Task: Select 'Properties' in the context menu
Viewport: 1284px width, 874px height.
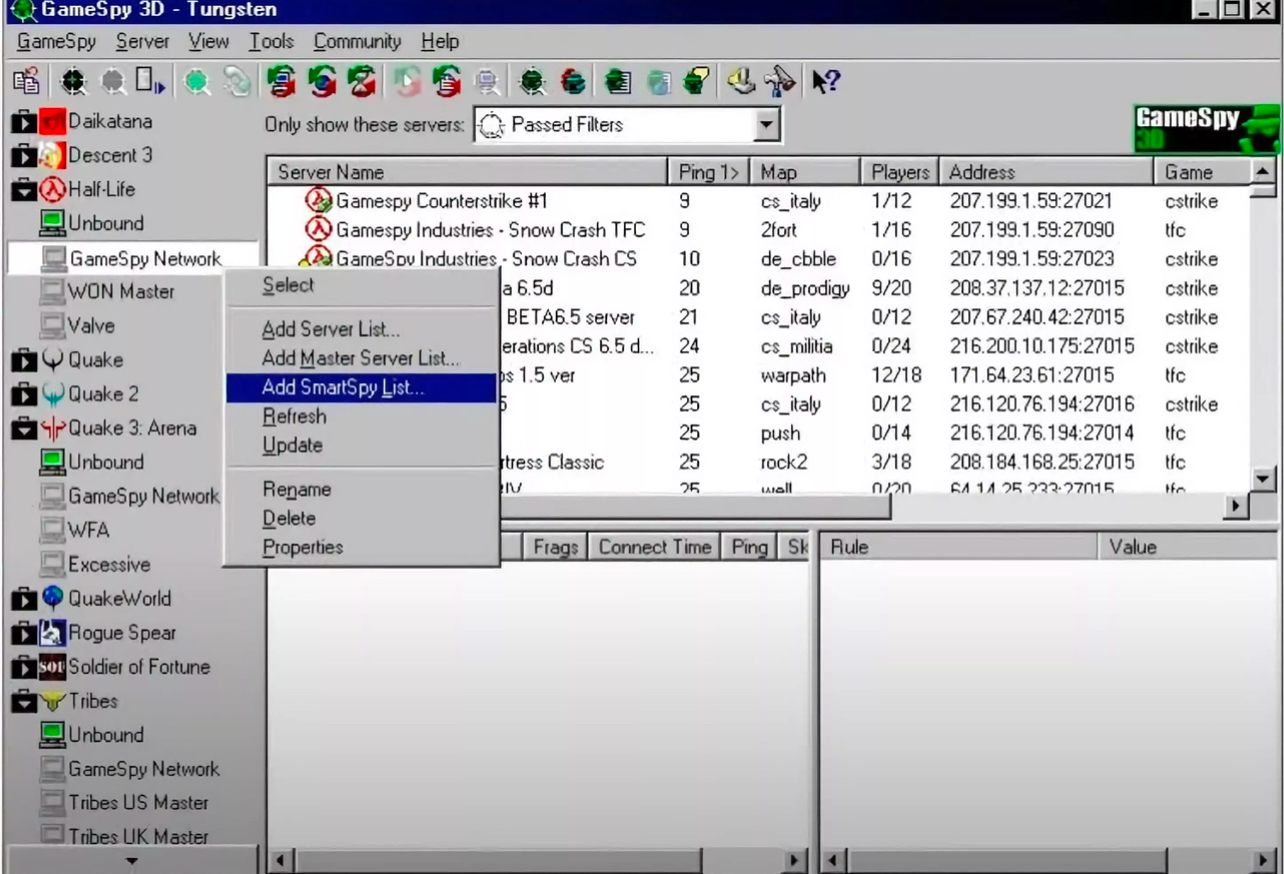Action: [361, 547]
